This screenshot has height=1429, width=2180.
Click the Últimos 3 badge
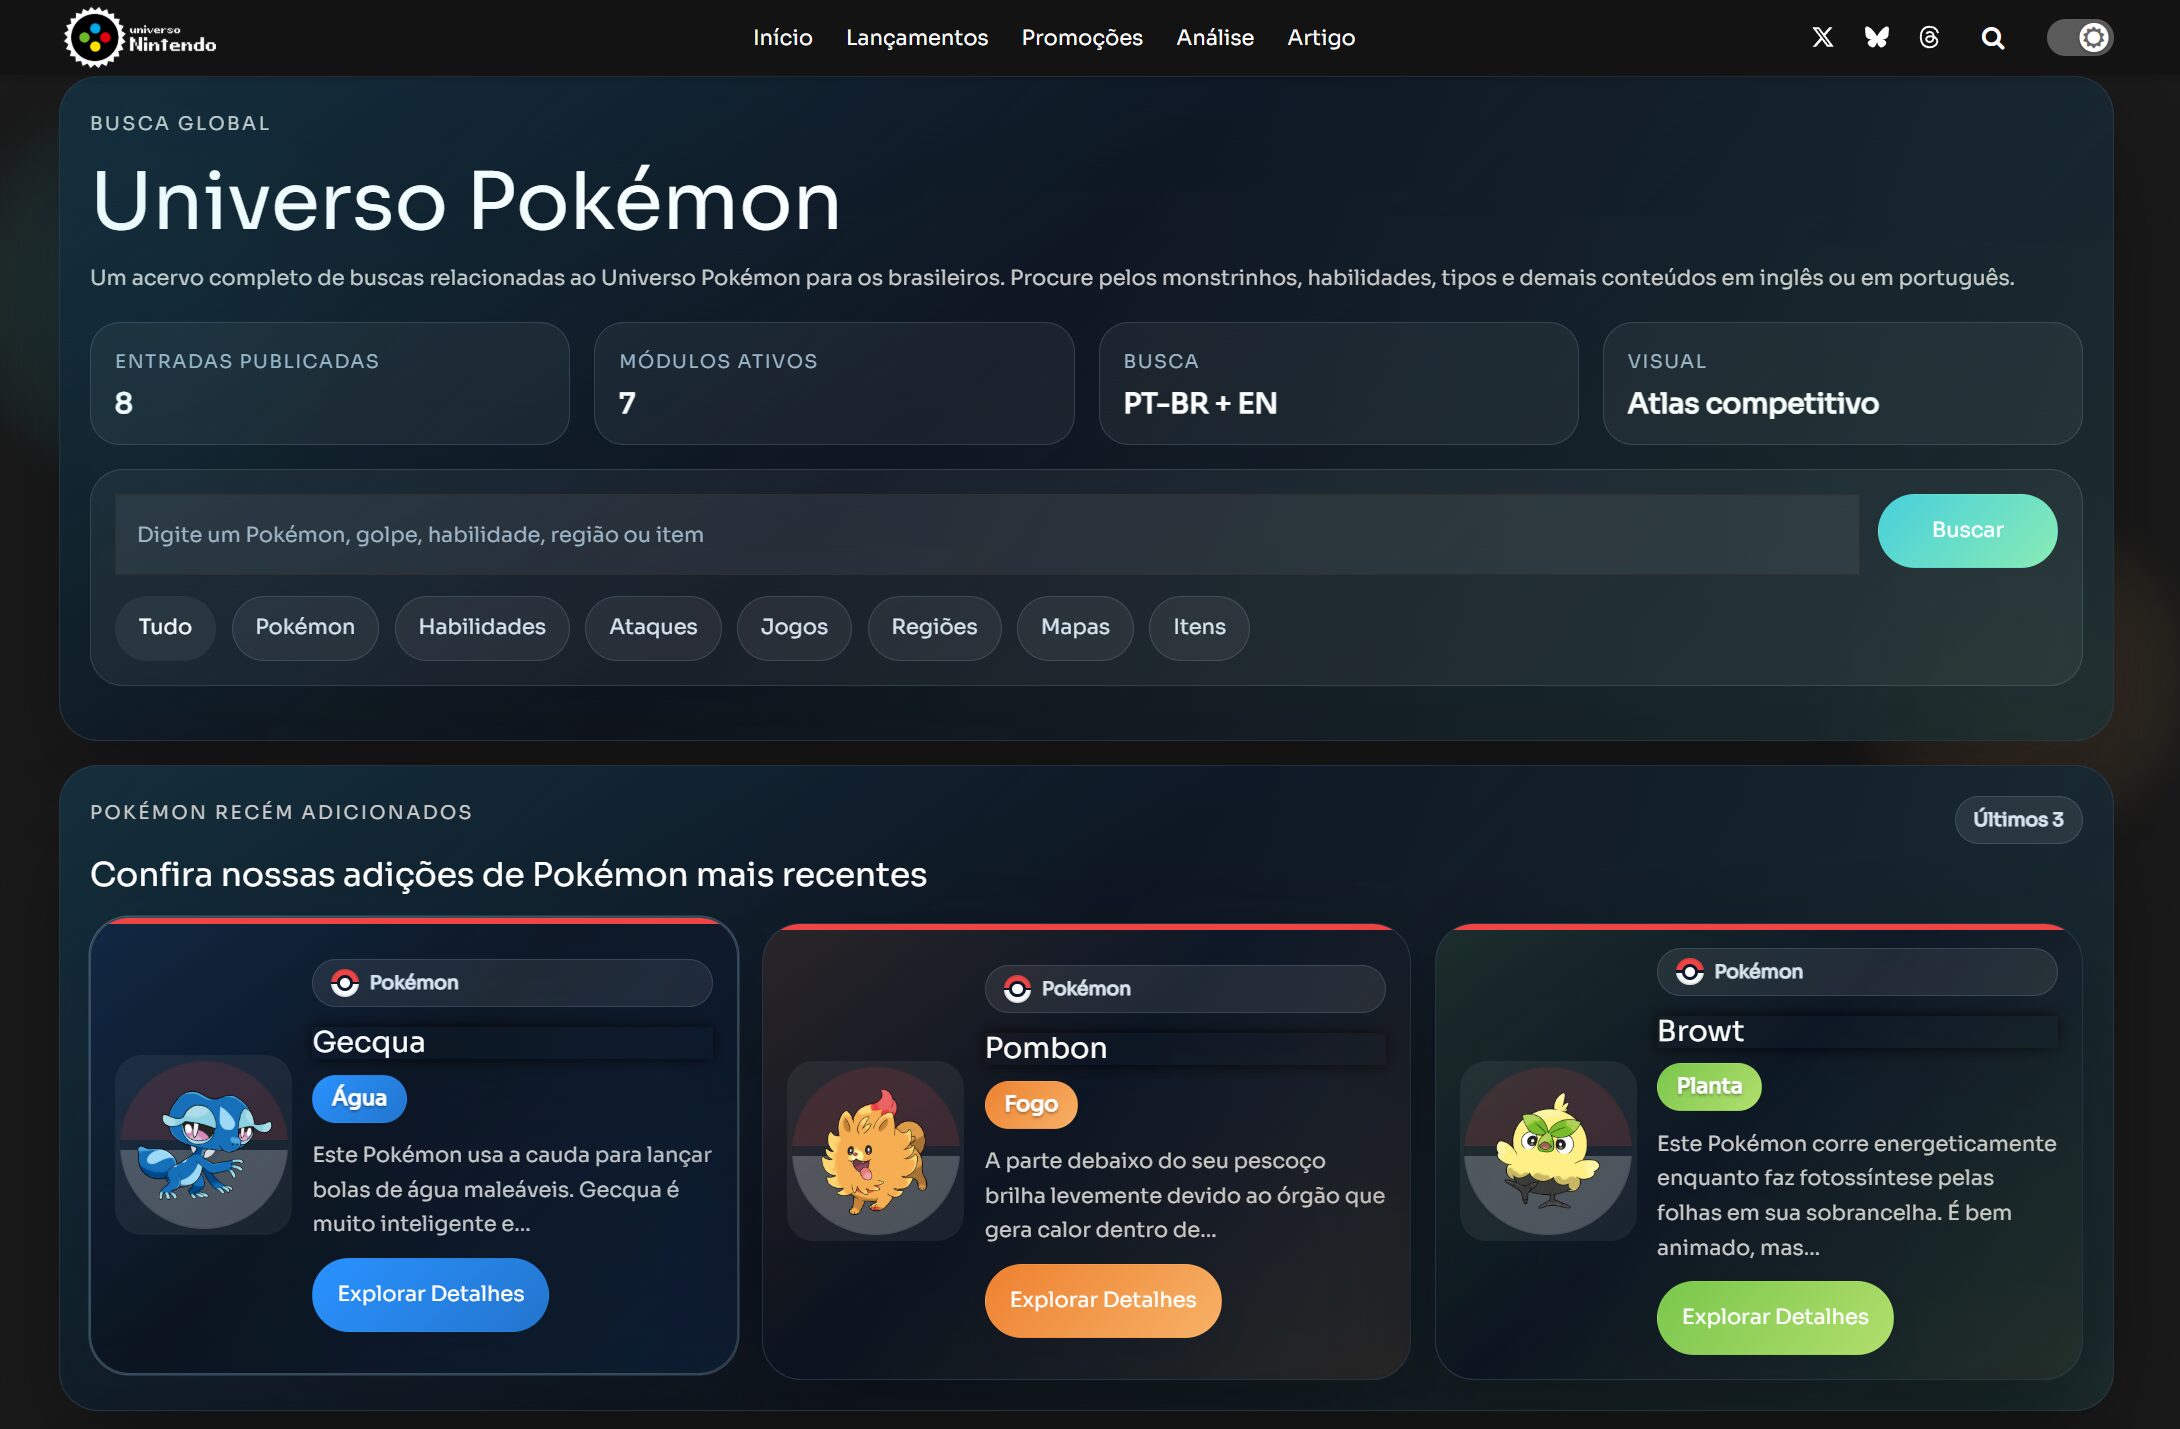(x=2018, y=820)
